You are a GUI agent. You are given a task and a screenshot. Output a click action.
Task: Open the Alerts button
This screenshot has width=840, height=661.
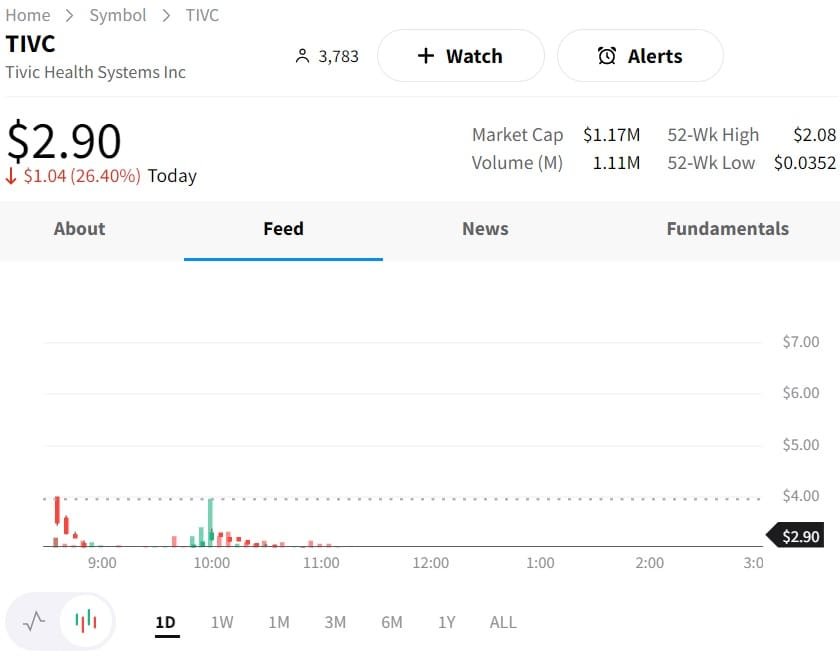point(640,56)
